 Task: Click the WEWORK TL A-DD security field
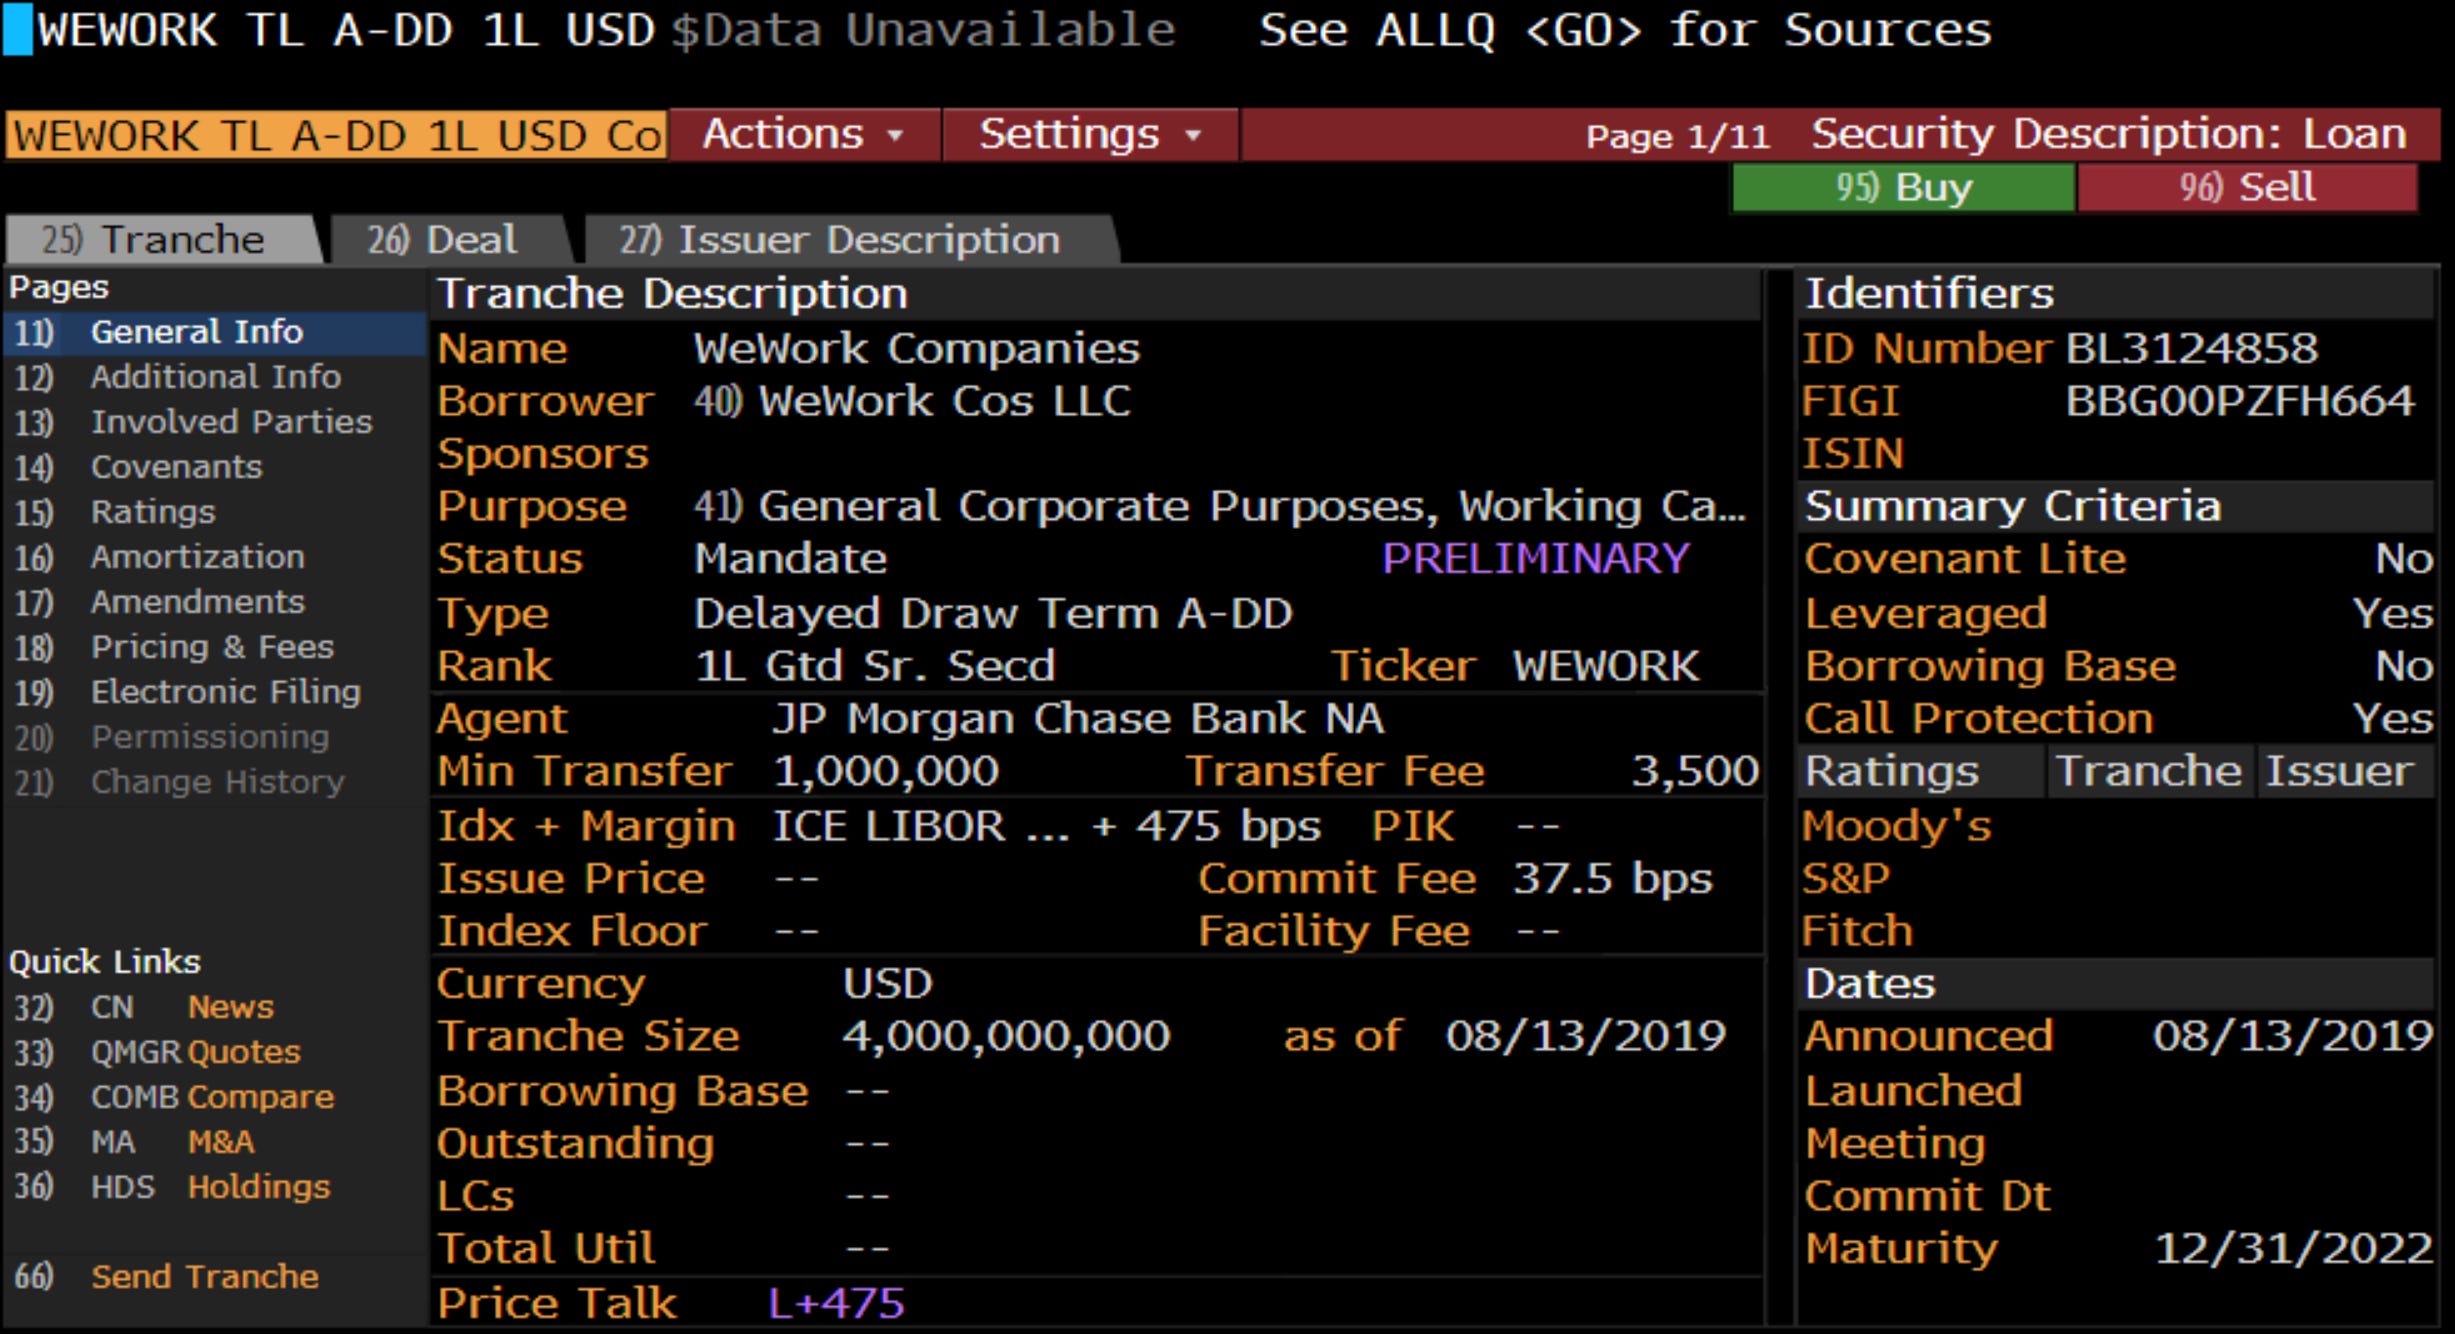[x=336, y=136]
